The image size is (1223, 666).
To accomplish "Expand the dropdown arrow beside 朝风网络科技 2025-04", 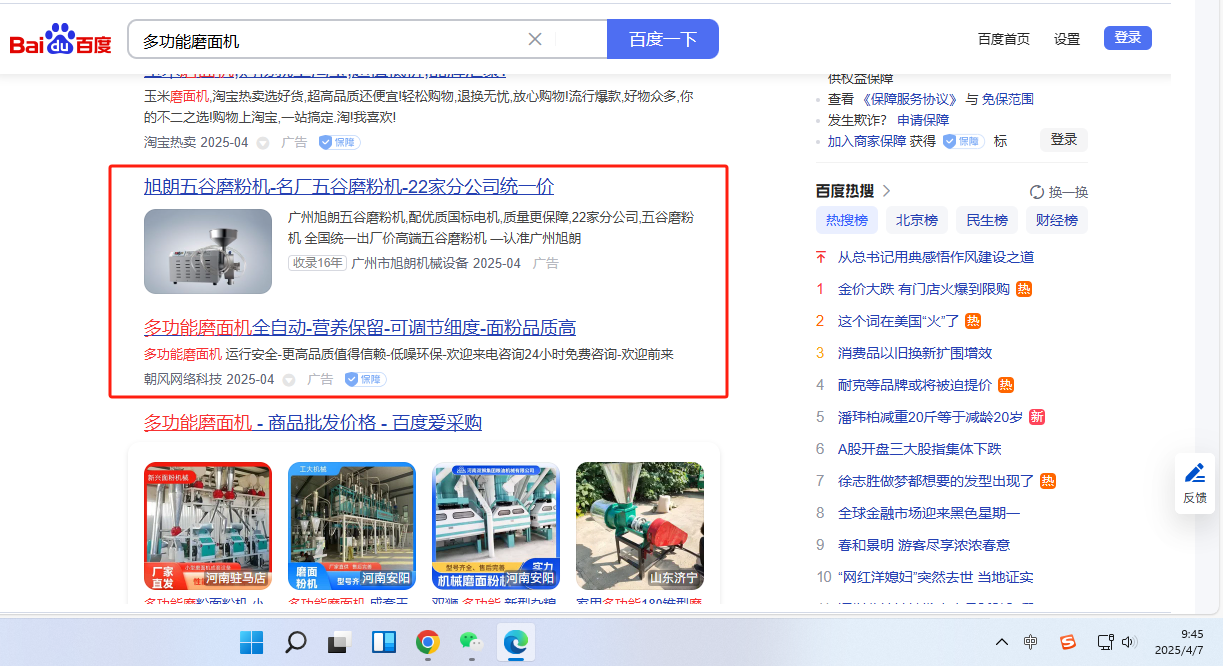I will click(289, 380).
